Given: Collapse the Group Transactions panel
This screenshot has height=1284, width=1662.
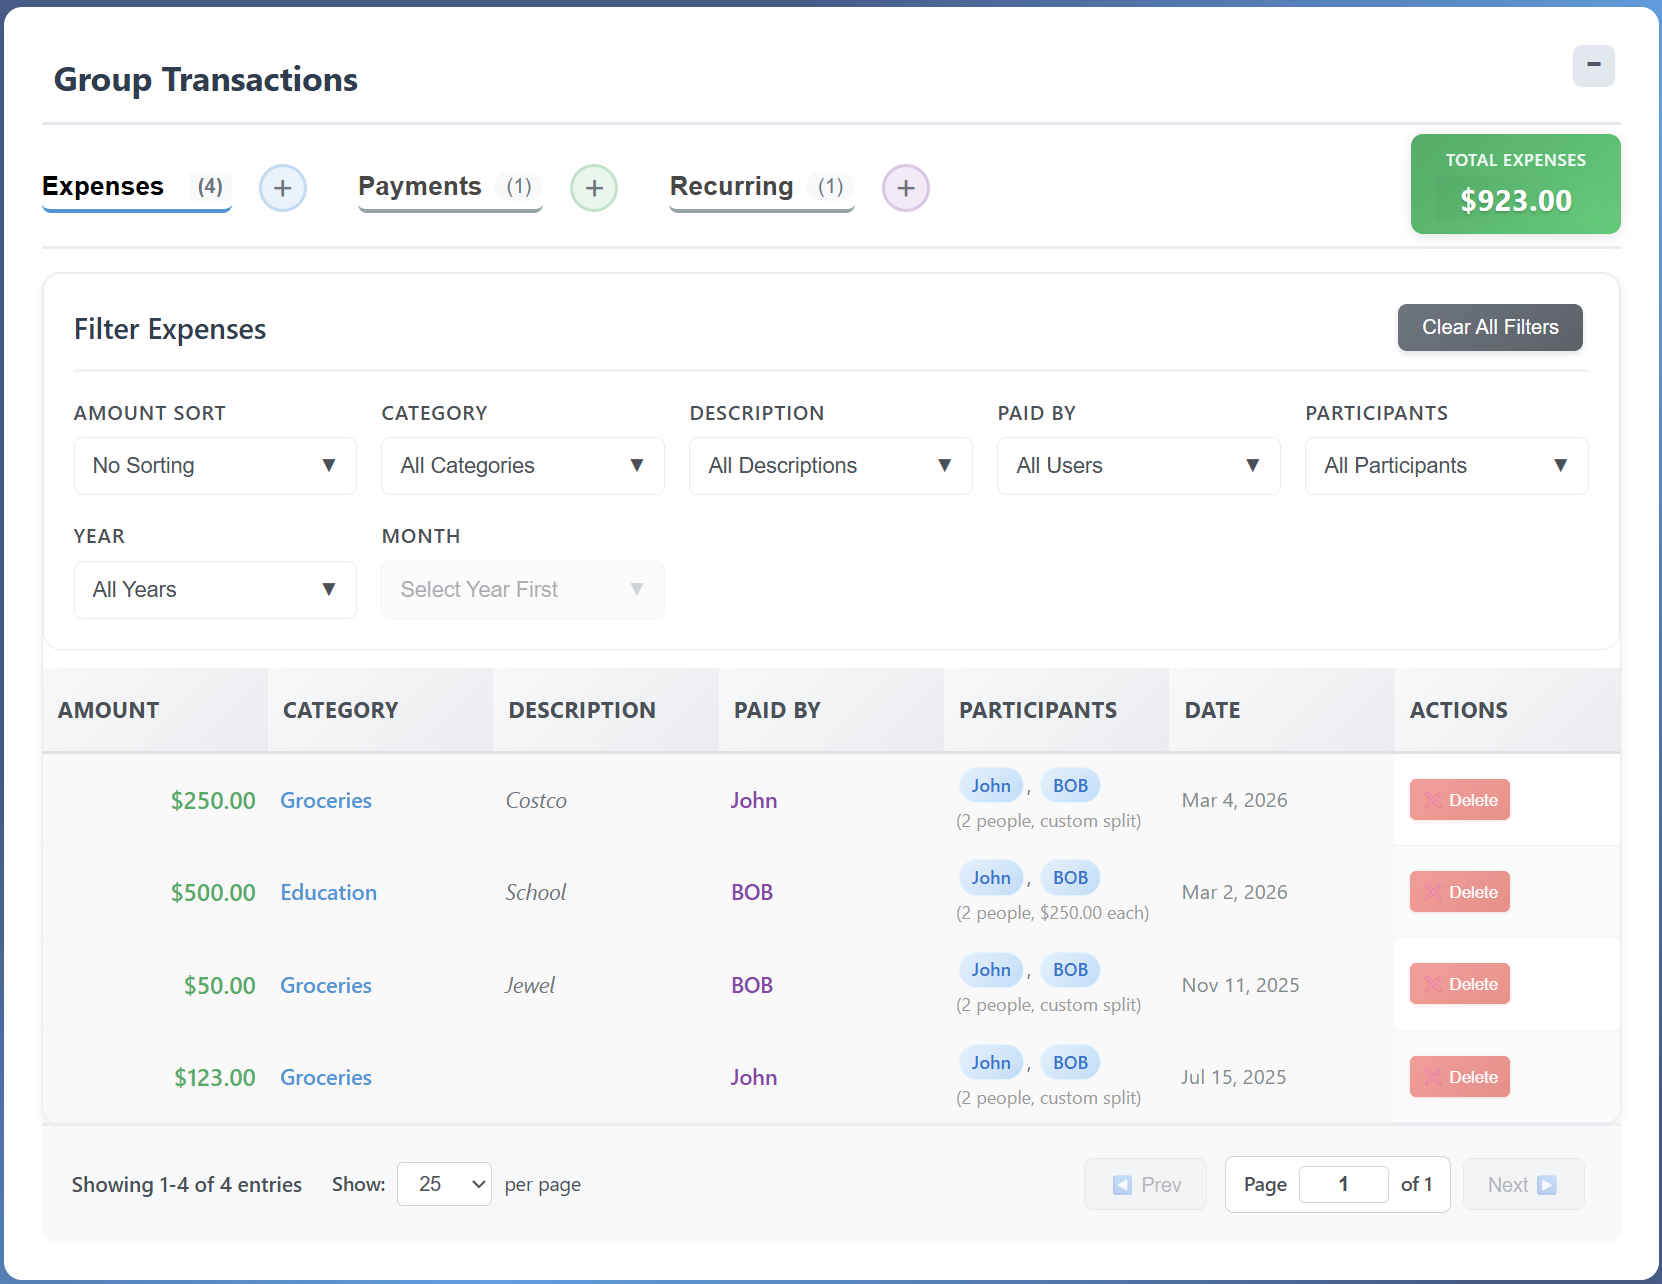Looking at the screenshot, I should click(1593, 66).
